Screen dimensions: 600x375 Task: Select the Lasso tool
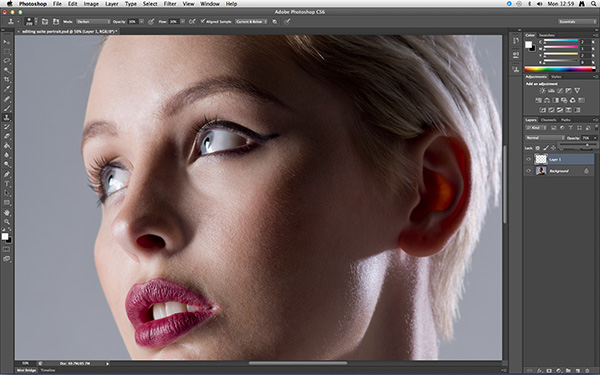tap(7, 61)
